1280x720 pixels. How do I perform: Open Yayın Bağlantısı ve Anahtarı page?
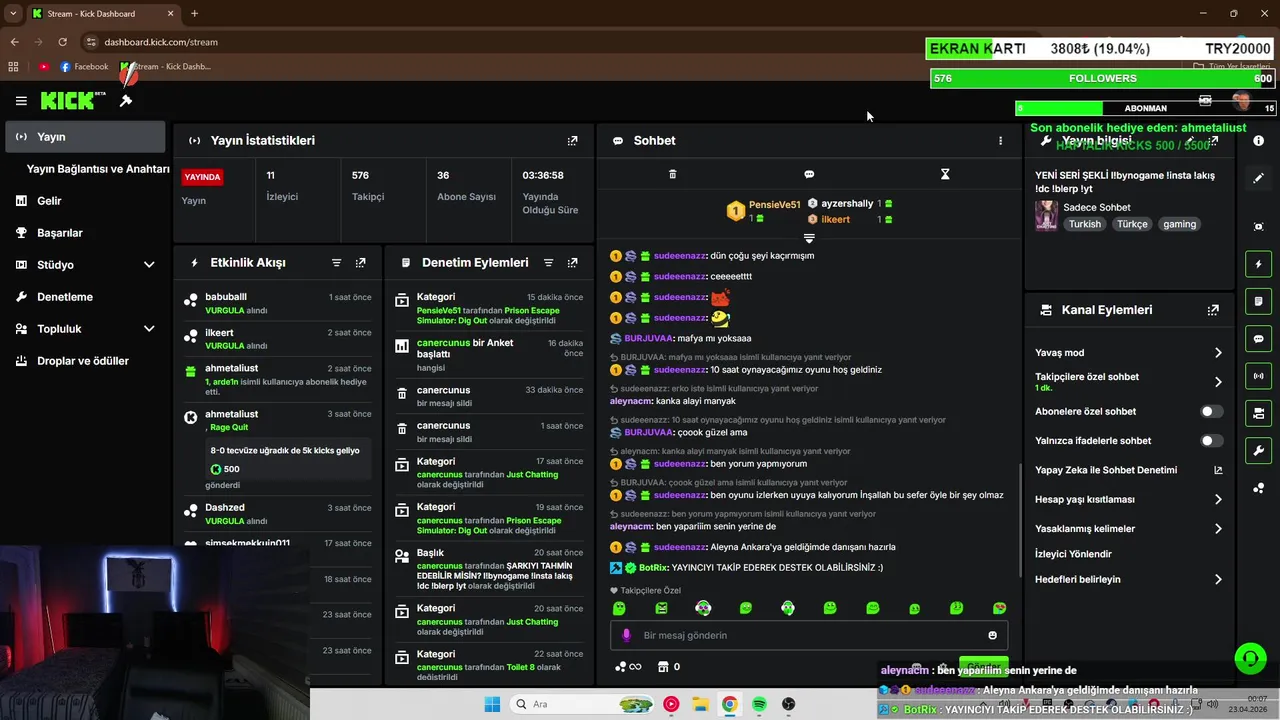pos(98,169)
